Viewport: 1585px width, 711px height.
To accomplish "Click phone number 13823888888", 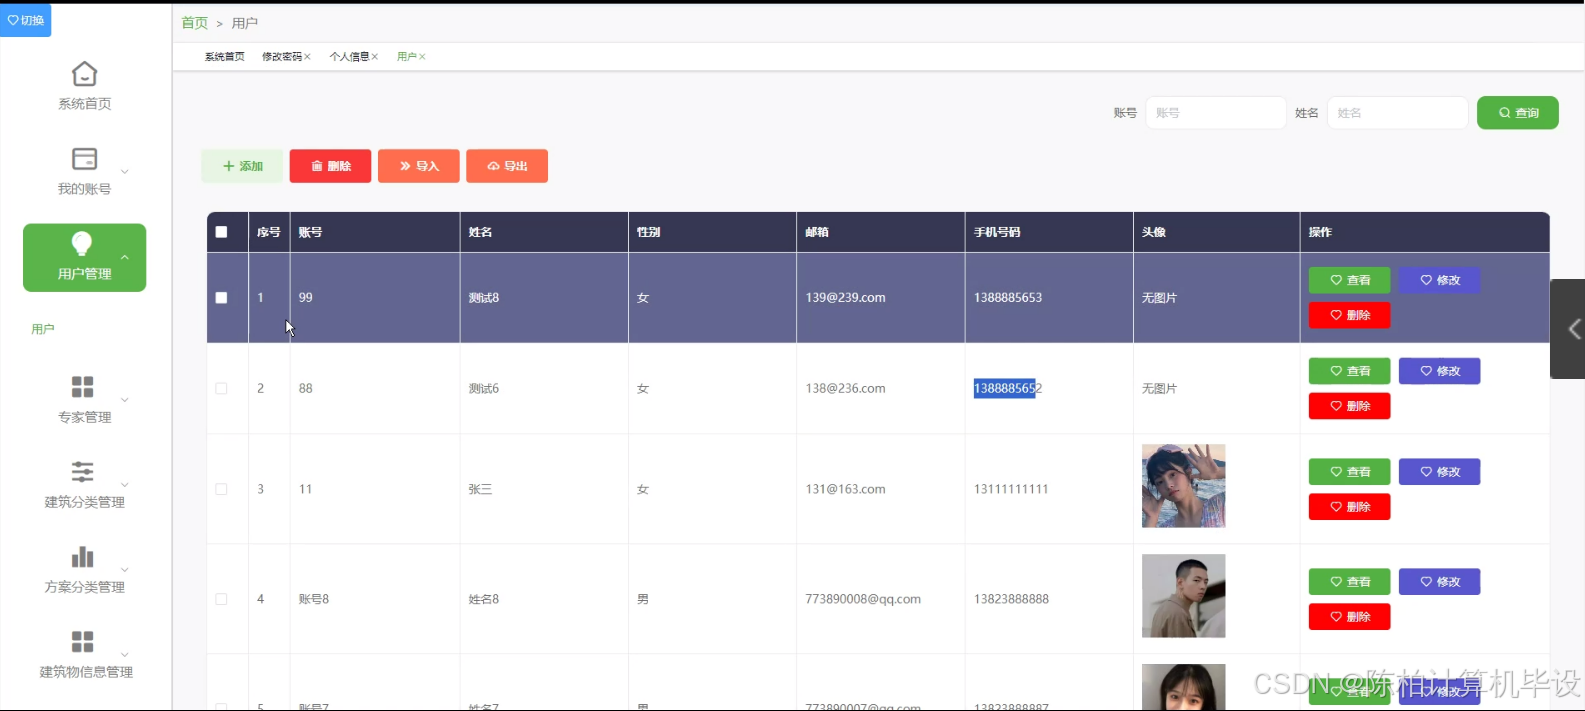I will [1011, 600].
